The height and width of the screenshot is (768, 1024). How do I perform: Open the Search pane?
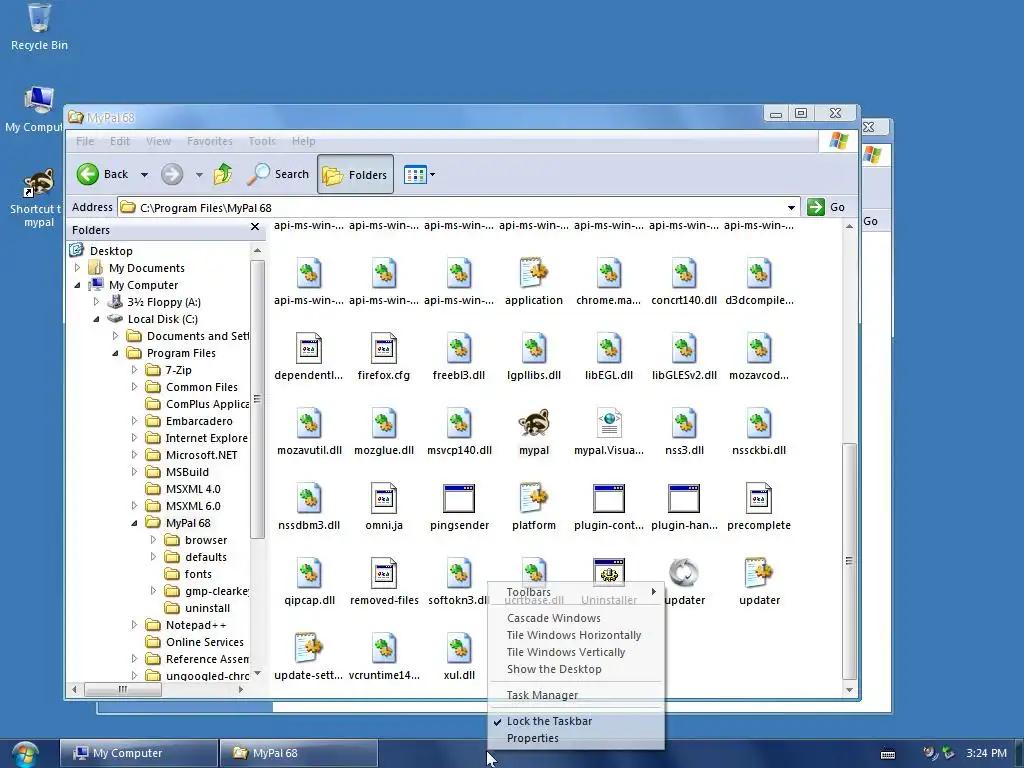pyautogui.click(x=278, y=174)
